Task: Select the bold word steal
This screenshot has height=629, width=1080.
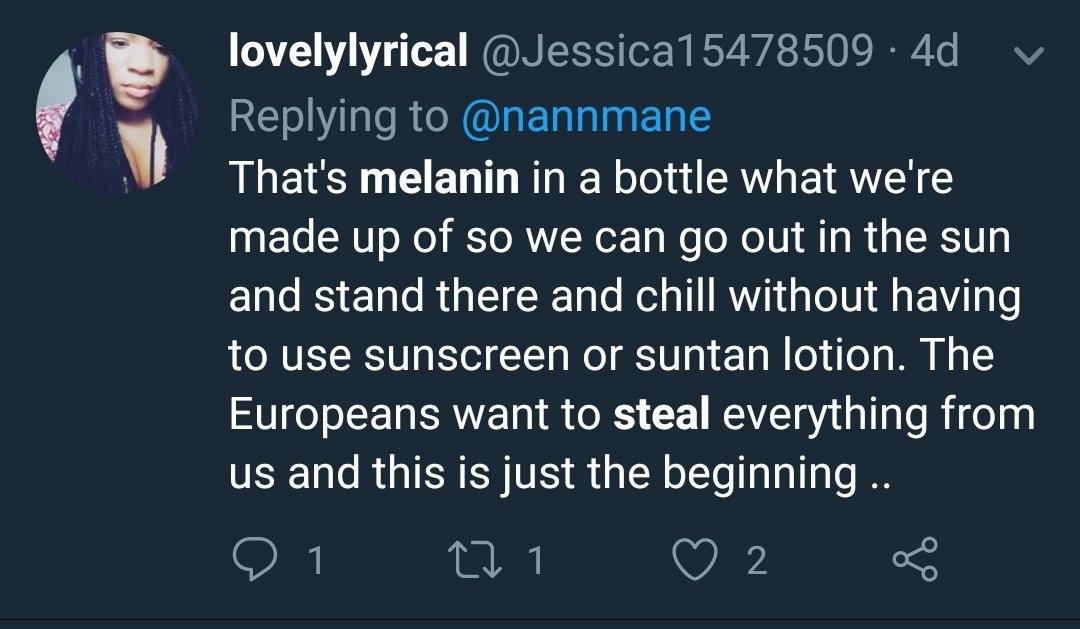Action: pyautogui.click(x=661, y=413)
